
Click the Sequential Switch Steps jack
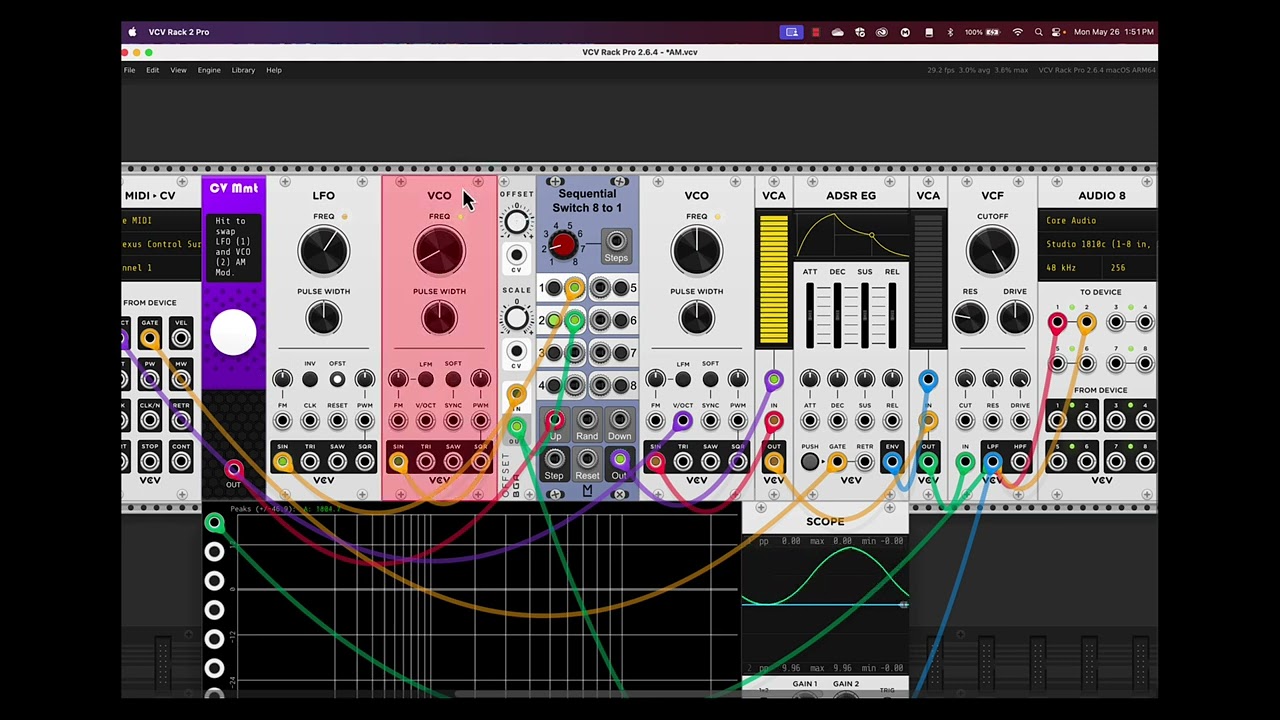coord(616,241)
